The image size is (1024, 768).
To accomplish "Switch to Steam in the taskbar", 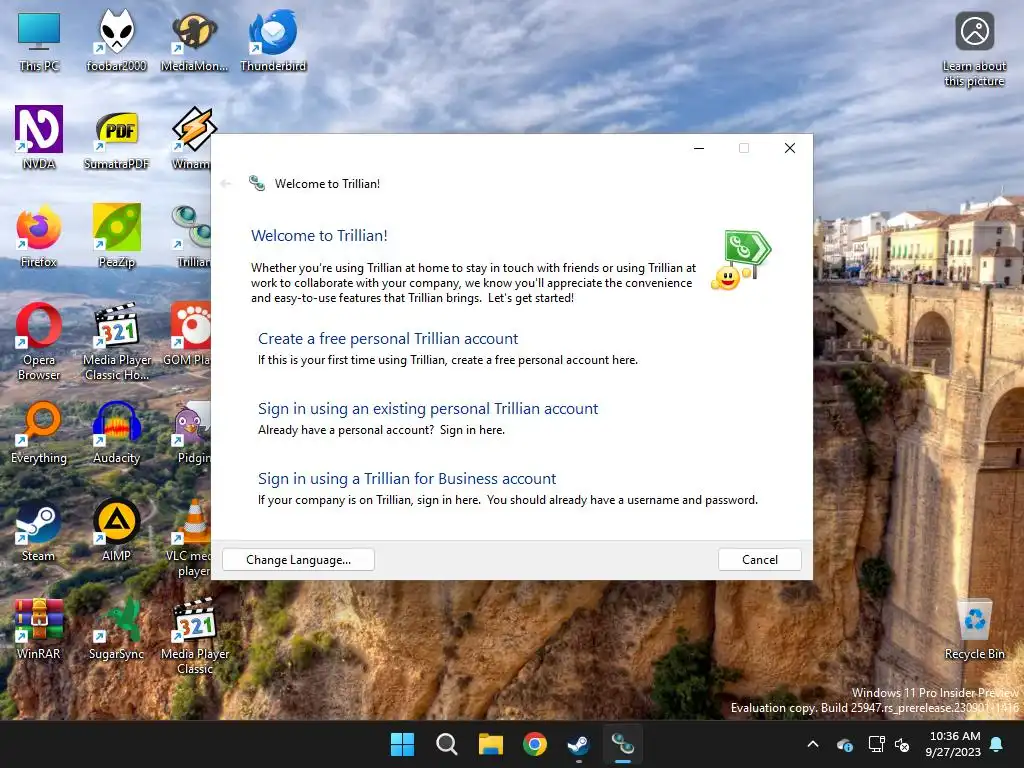I will 579,744.
